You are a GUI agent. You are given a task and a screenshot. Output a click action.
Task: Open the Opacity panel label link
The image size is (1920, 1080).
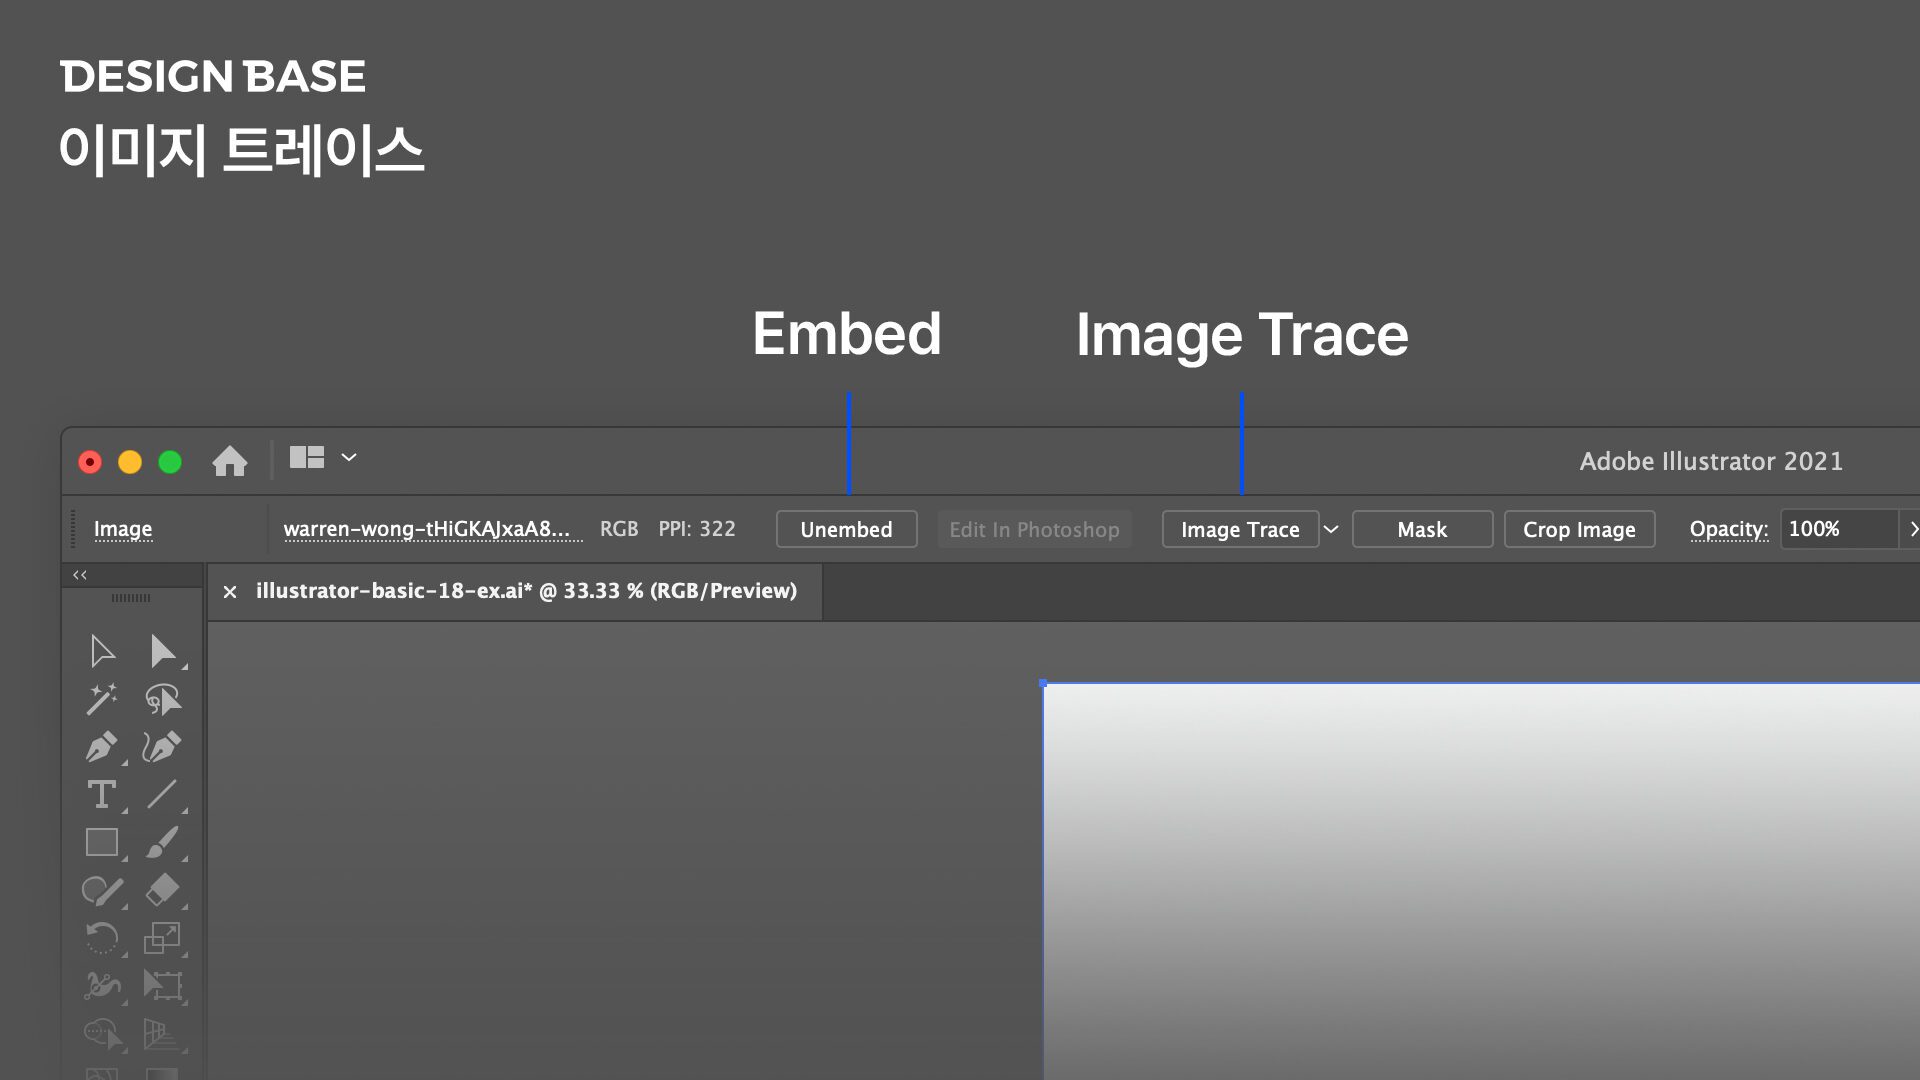(x=1728, y=529)
